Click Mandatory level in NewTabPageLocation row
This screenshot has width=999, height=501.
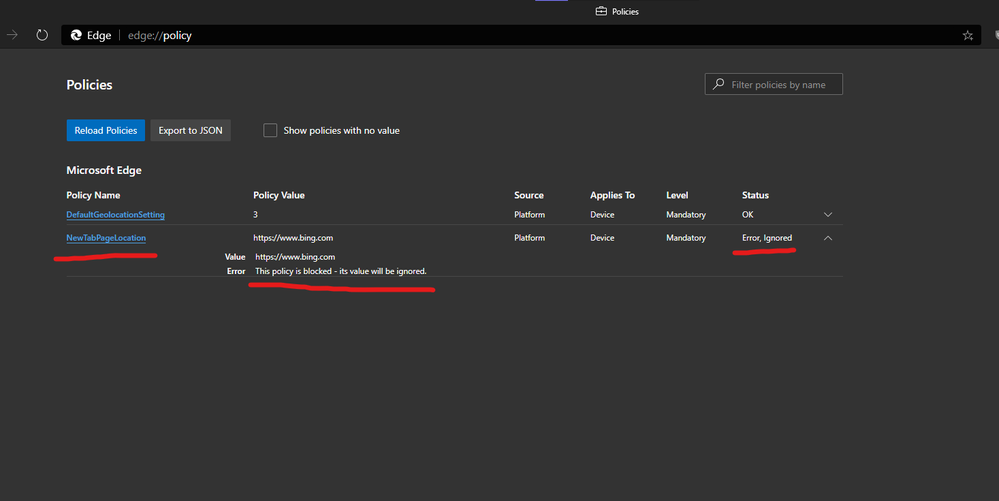(686, 238)
